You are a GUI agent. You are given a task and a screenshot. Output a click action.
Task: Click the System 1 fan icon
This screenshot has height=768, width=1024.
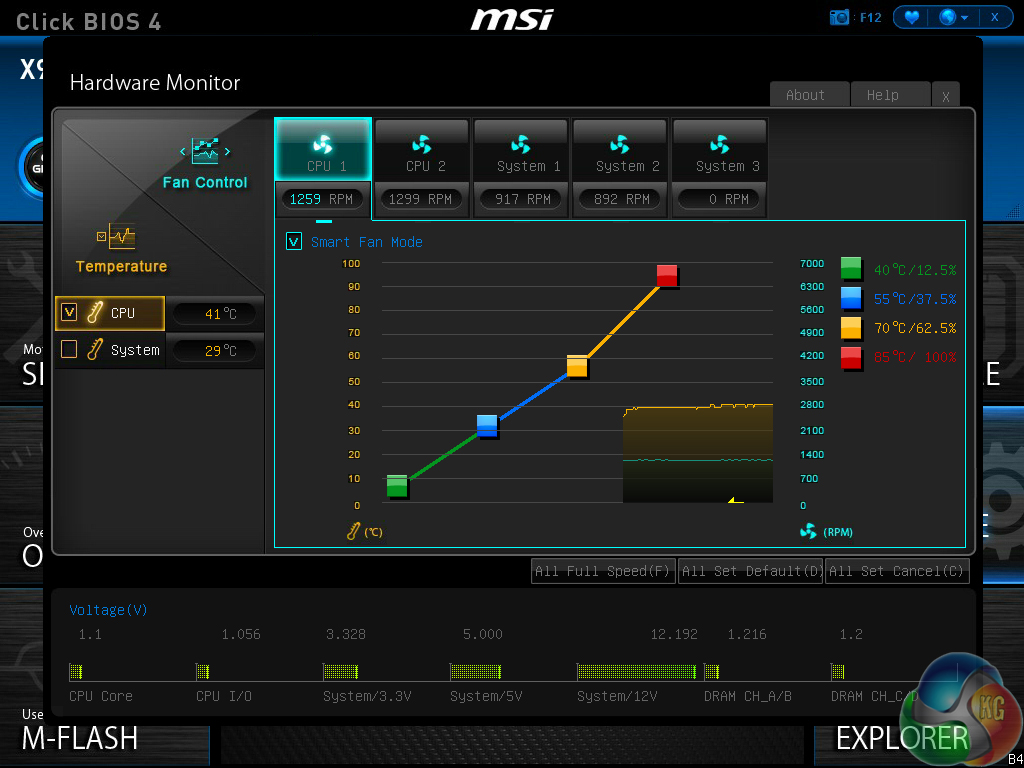coord(520,144)
